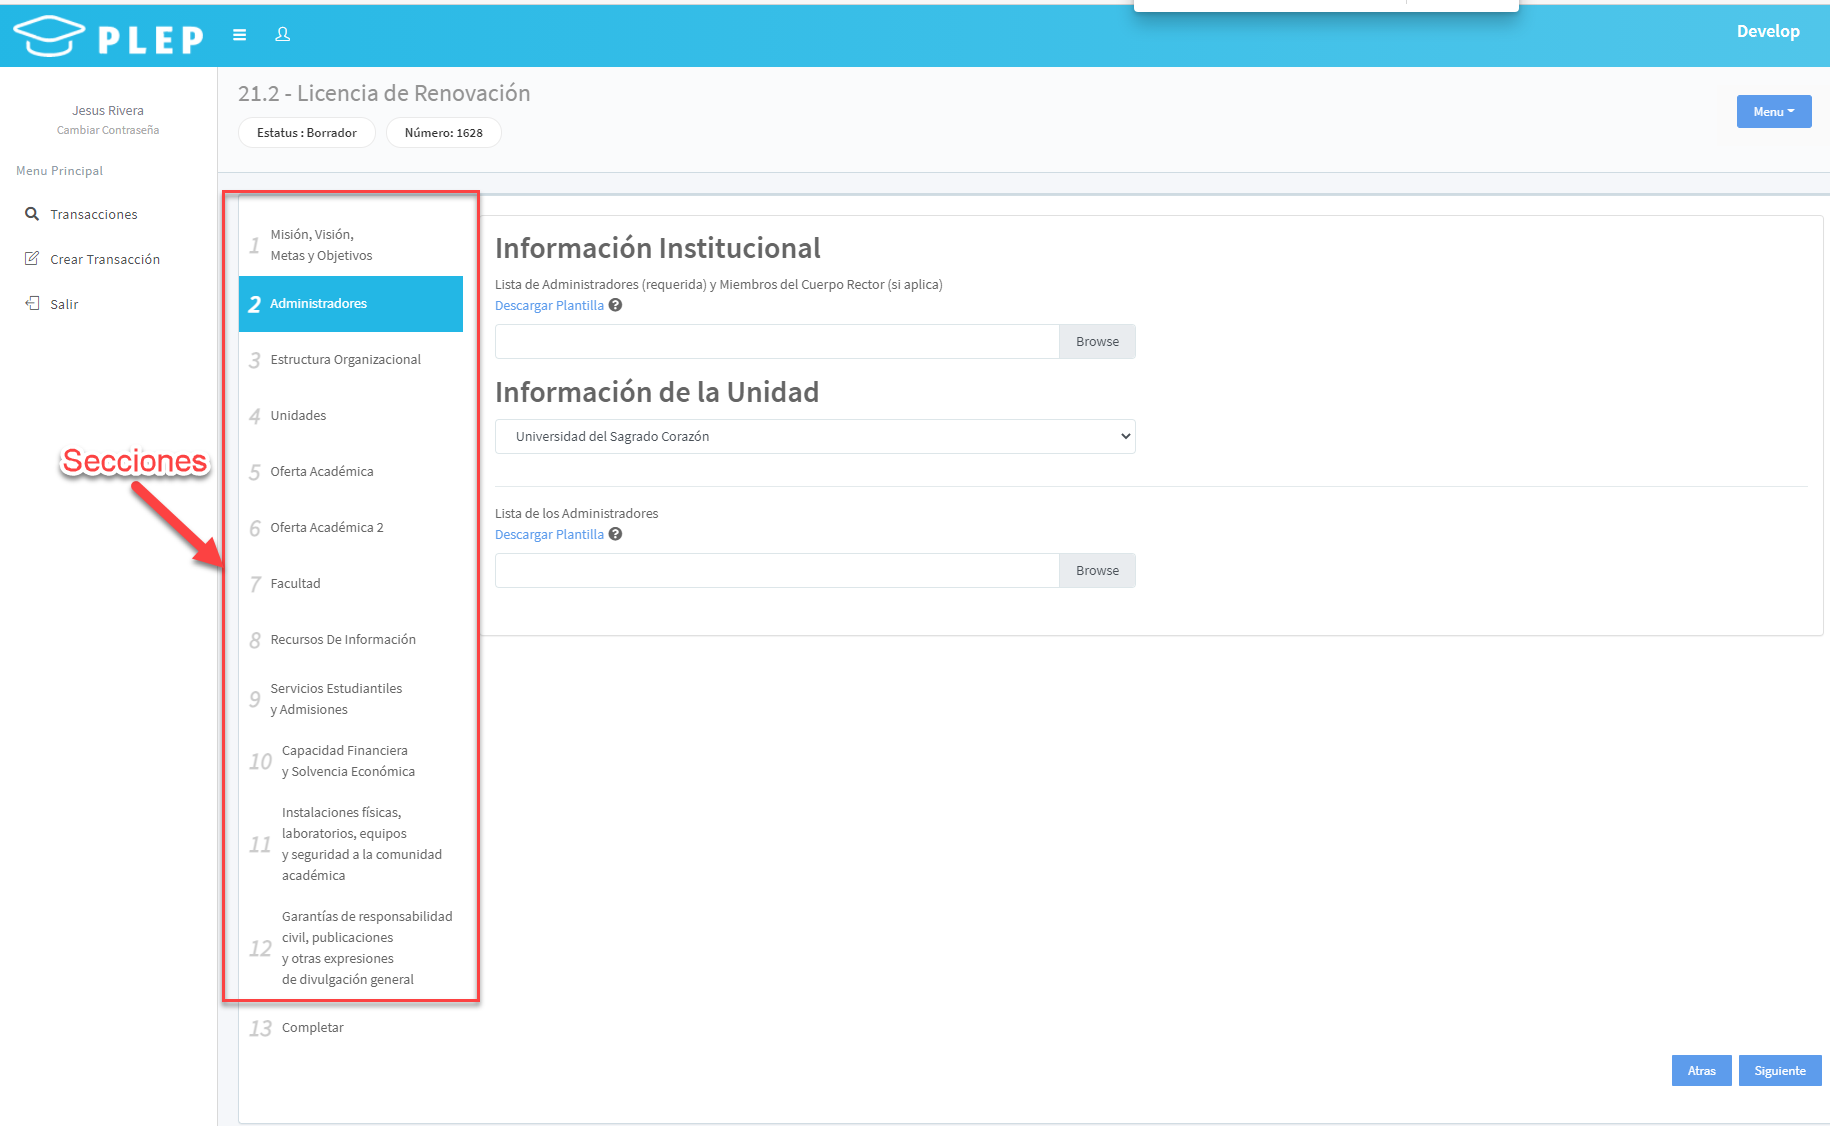Click Cambiar Contraseña link
This screenshot has height=1126, width=1830.
108,130
